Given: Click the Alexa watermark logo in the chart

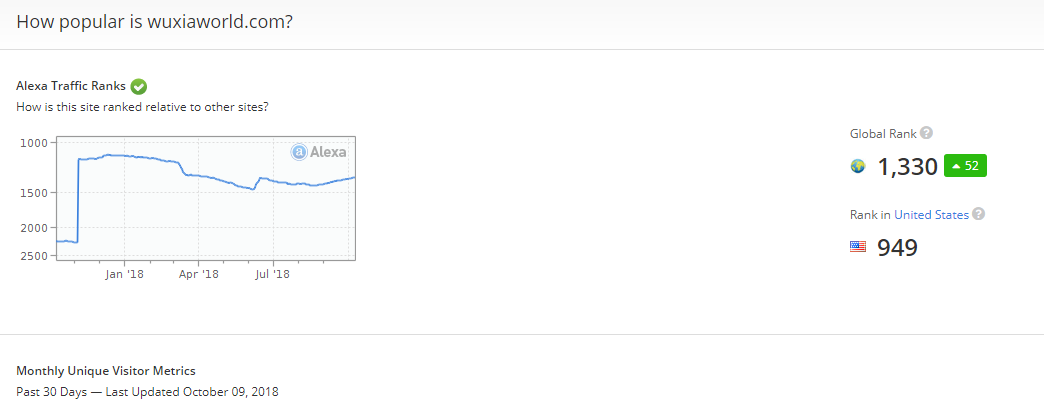Looking at the screenshot, I should click(x=319, y=152).
